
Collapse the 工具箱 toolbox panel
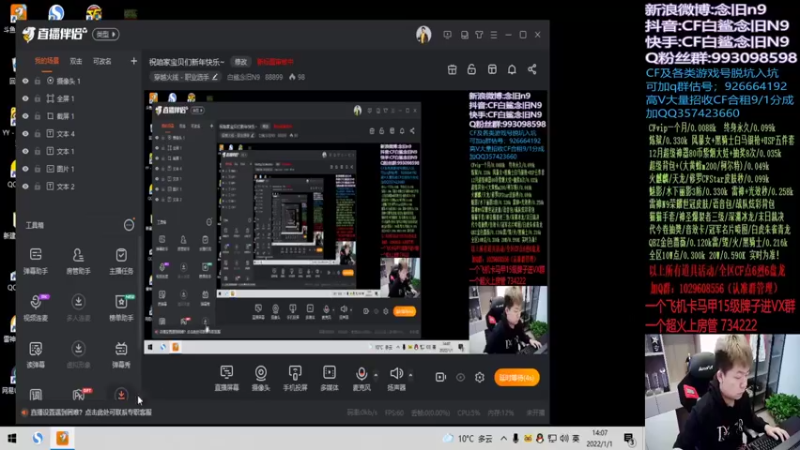[129, 225]
